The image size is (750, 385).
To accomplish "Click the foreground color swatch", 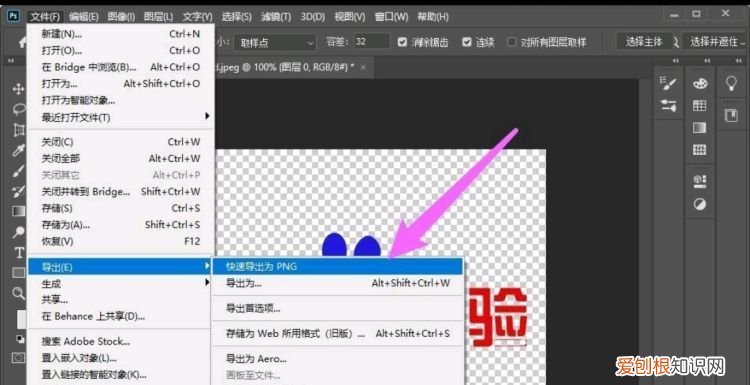I will click(x=22, y=319).
